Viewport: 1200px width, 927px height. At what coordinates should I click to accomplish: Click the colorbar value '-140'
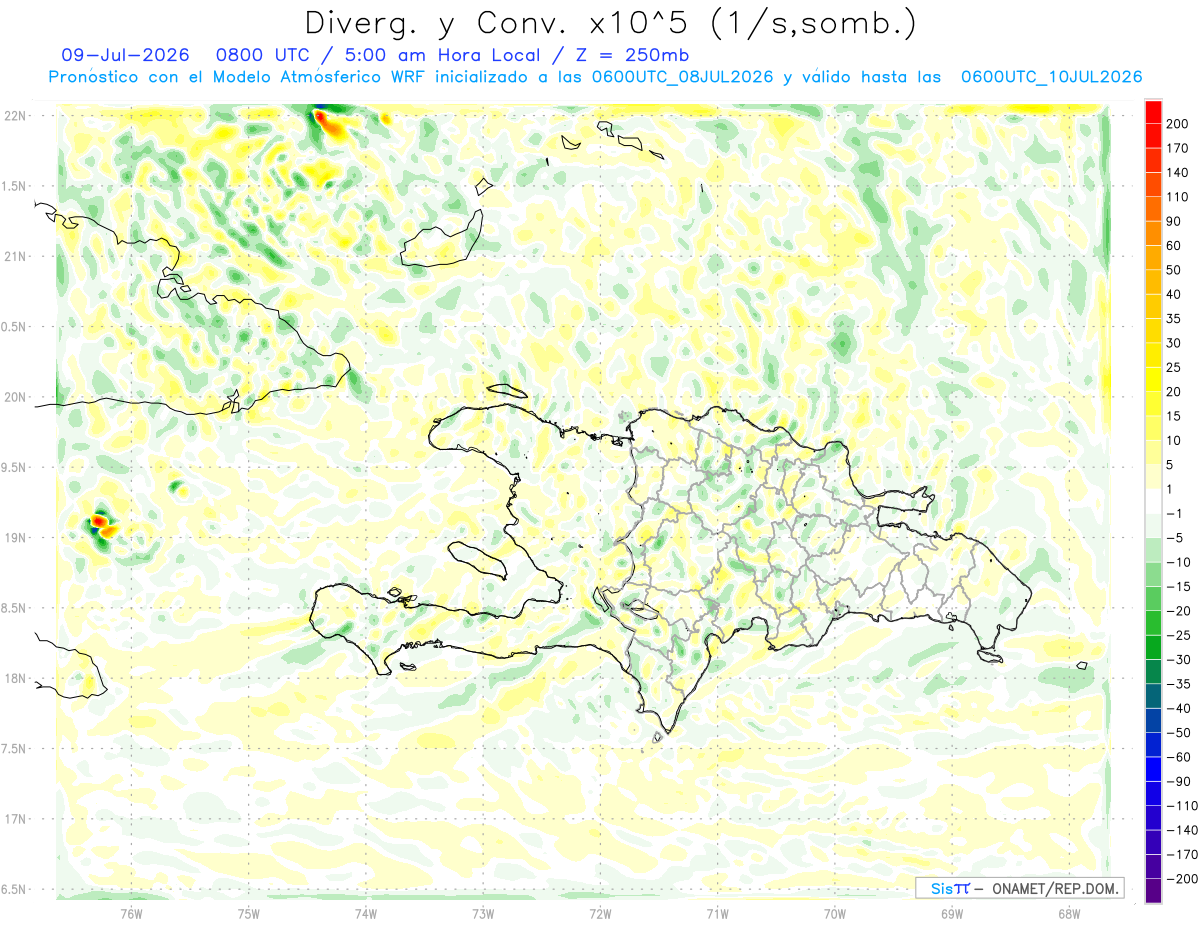1182,830
